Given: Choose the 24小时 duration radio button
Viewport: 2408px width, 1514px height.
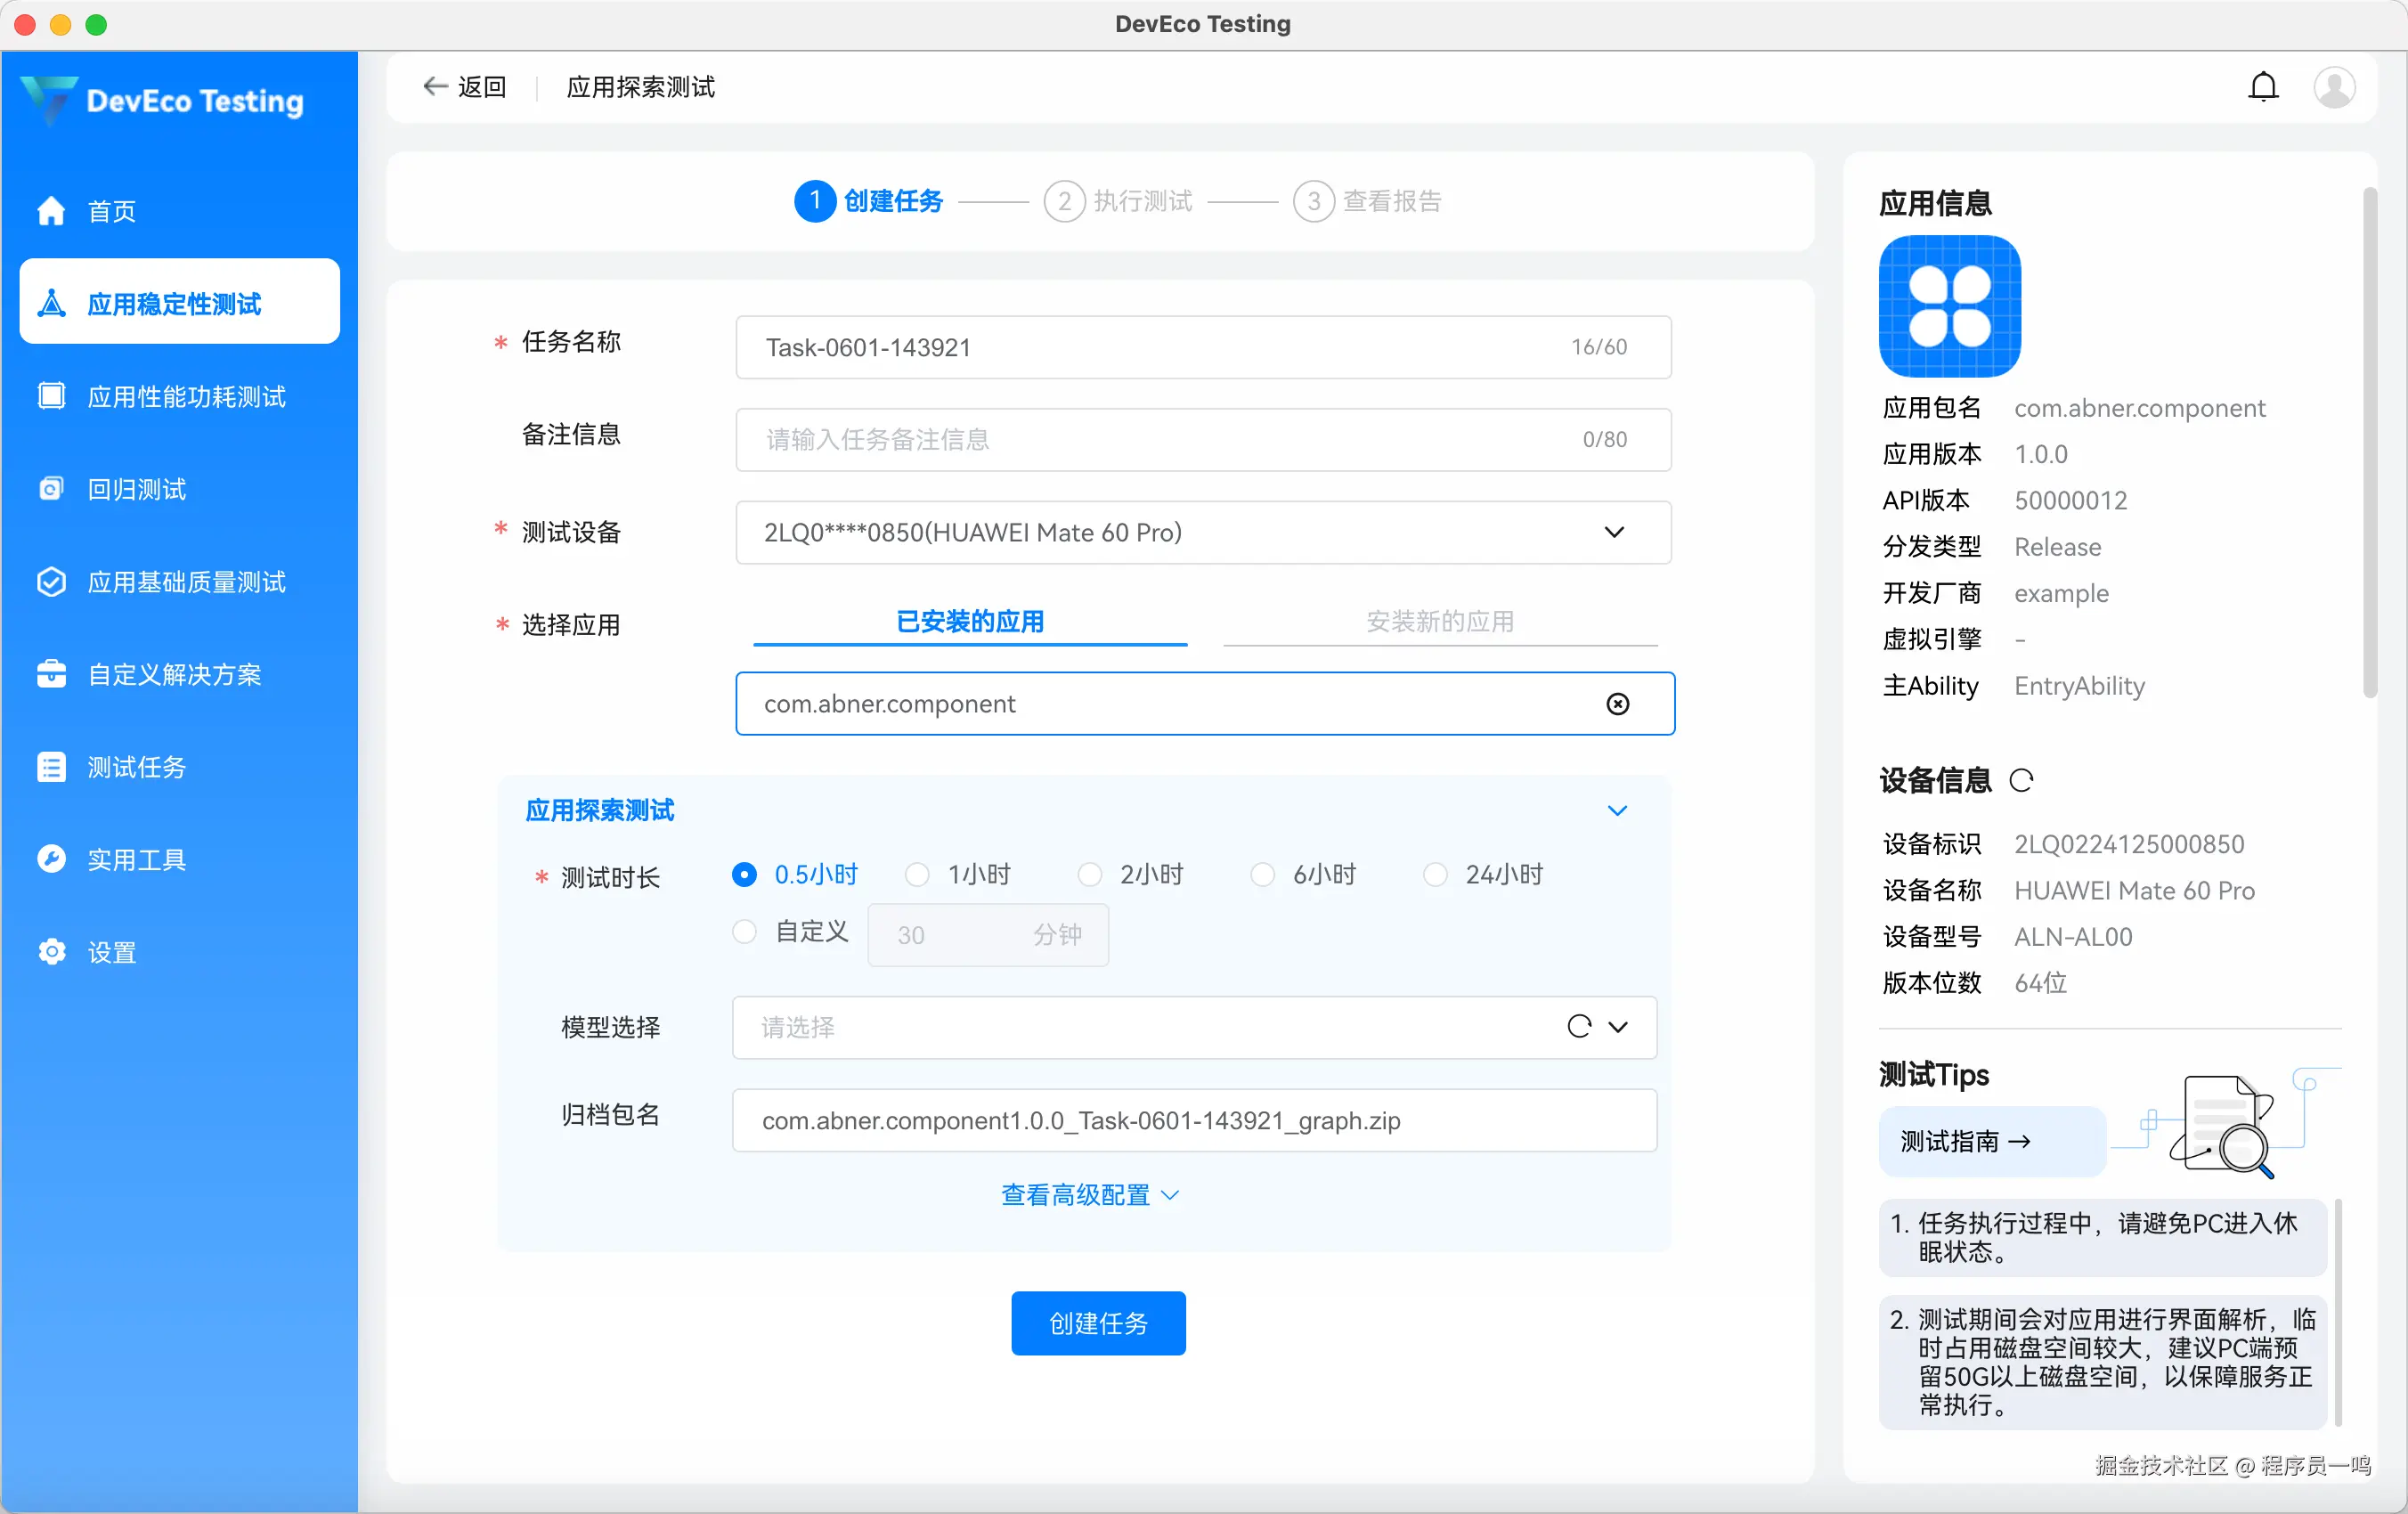Looking at the screenshot, I should point(1435,875).
